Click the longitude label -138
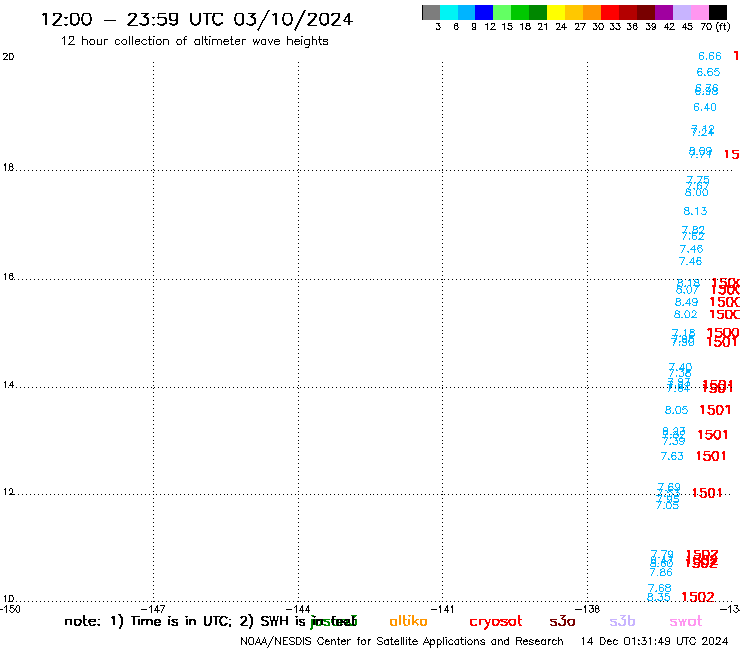Viewport: 740px width, 650px height. click(x=588, y=609)
